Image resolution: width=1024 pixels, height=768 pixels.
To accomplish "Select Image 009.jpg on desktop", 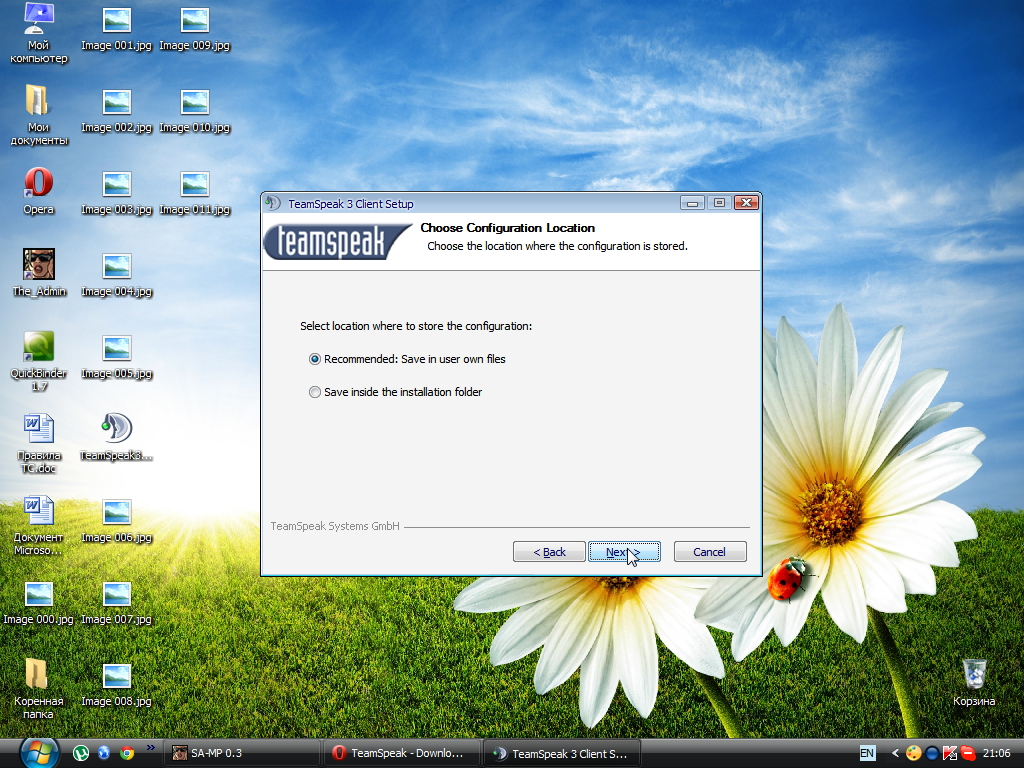I will [x=195, y=28].
